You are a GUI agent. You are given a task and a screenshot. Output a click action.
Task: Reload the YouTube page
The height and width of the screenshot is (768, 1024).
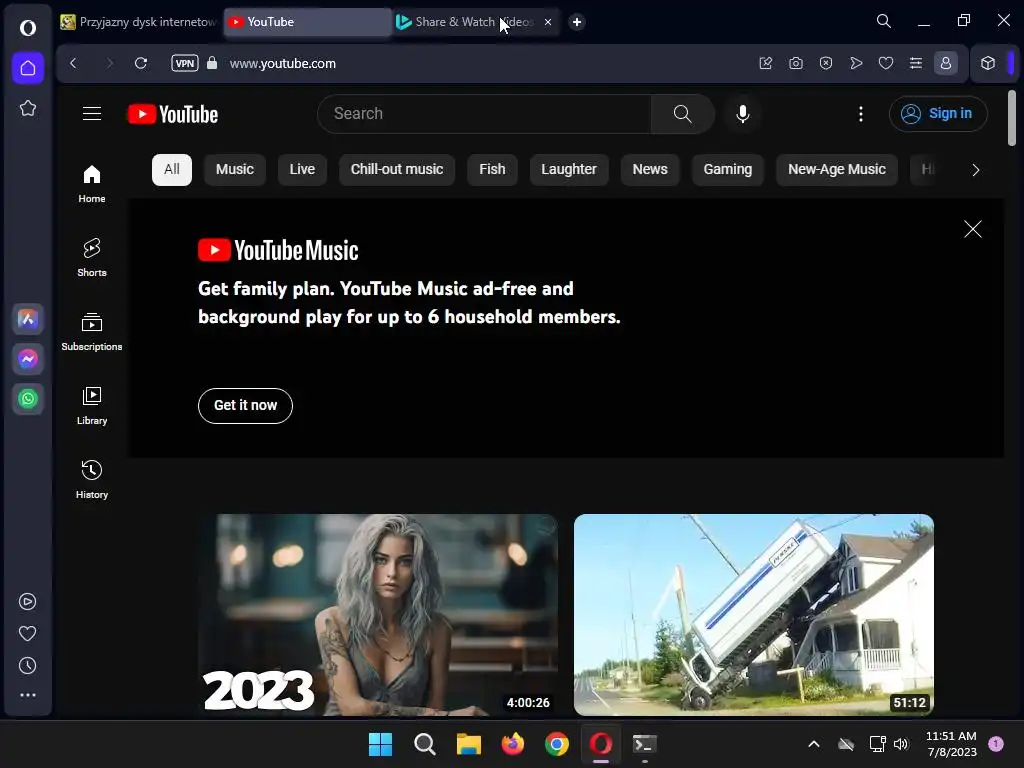pyautogui.click(x=141, y=63)
